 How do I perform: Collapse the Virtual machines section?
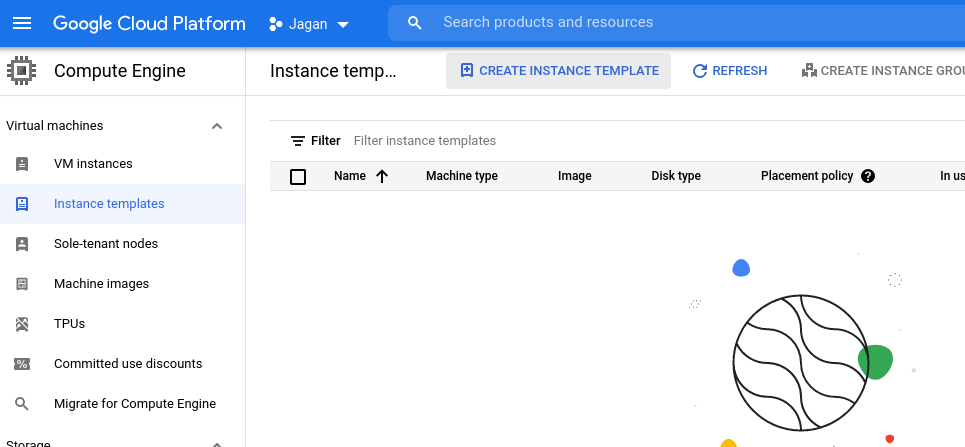(x=217, y=126)
